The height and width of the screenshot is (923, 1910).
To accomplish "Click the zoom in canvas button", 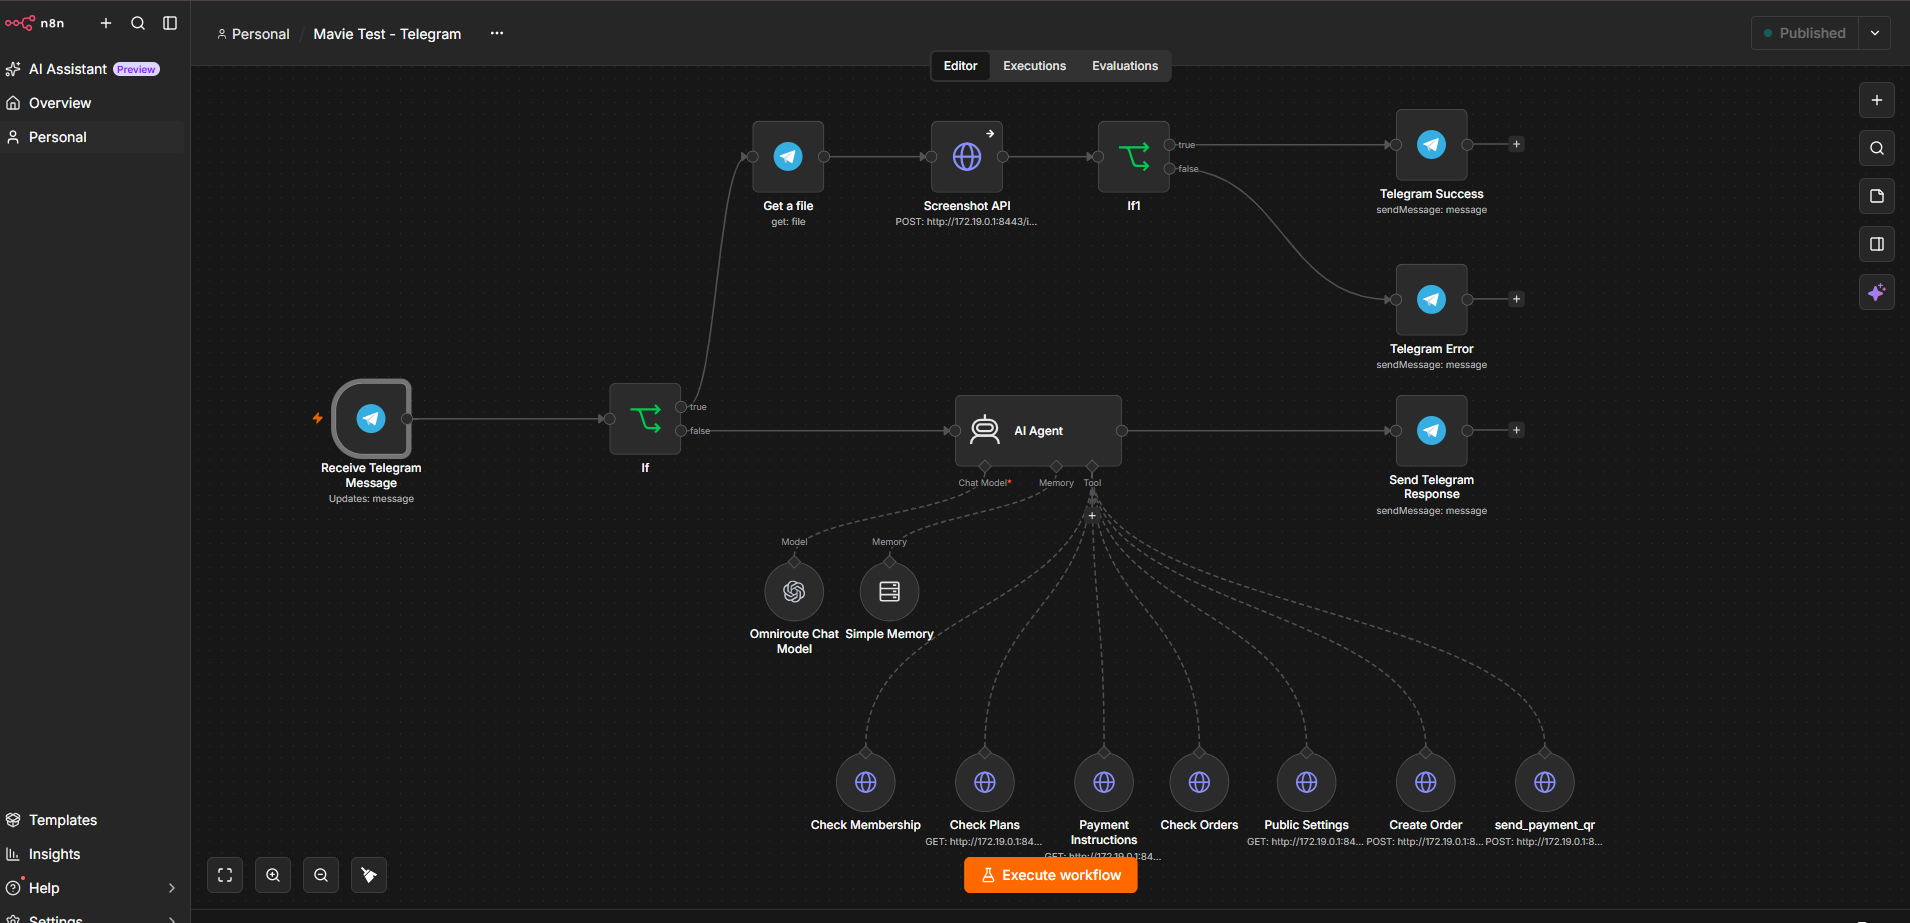I will pyautogui.click(x=273, y=875).
